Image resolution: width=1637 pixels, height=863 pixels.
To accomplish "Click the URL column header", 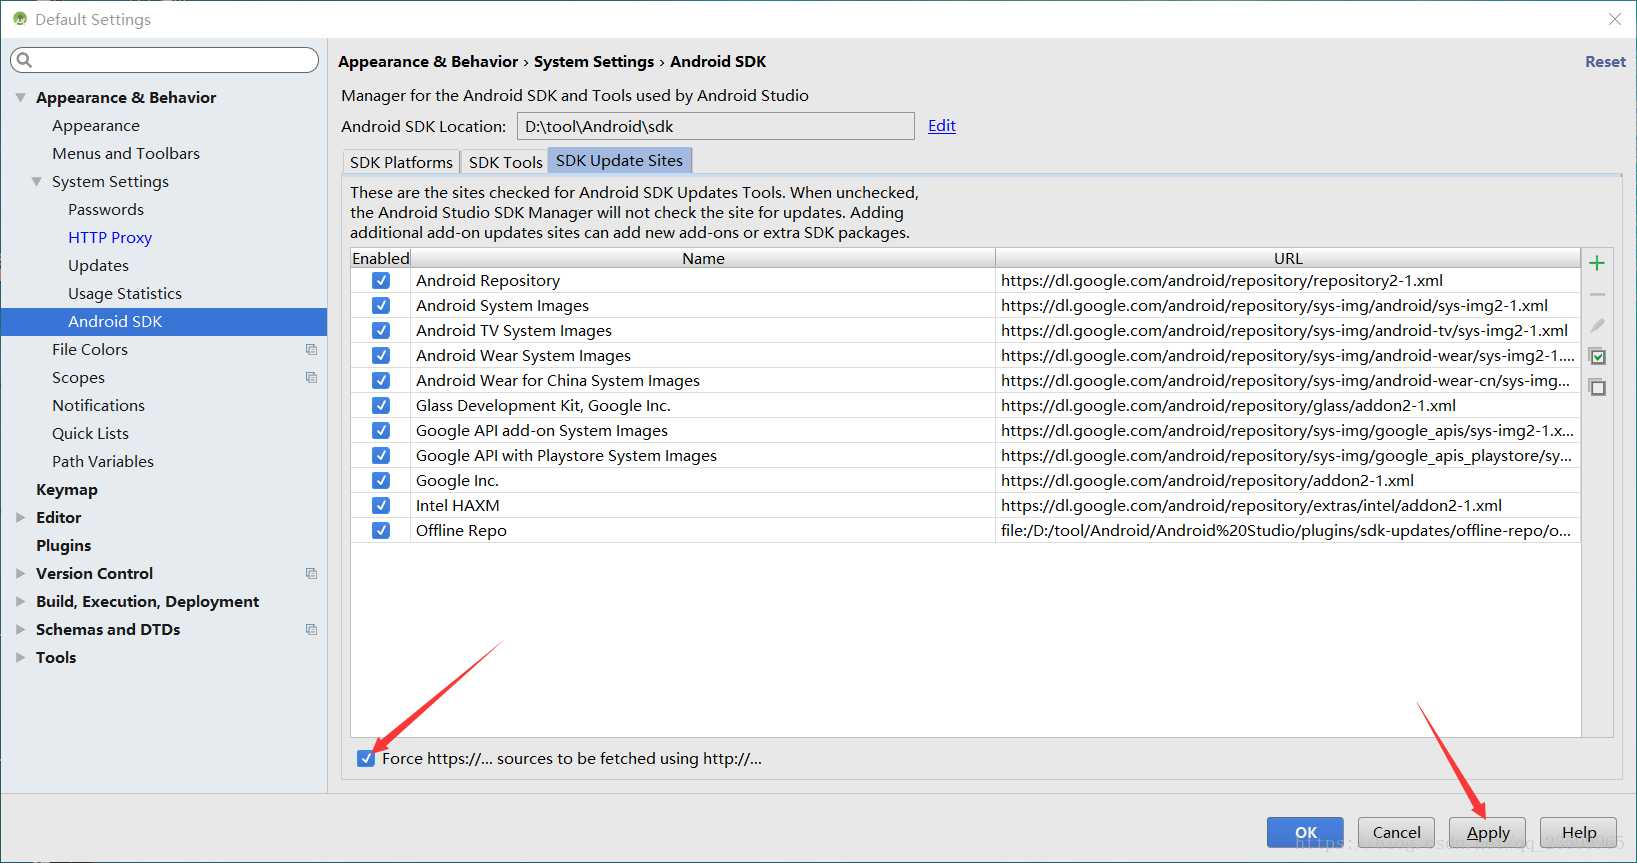I will 1288,258.
